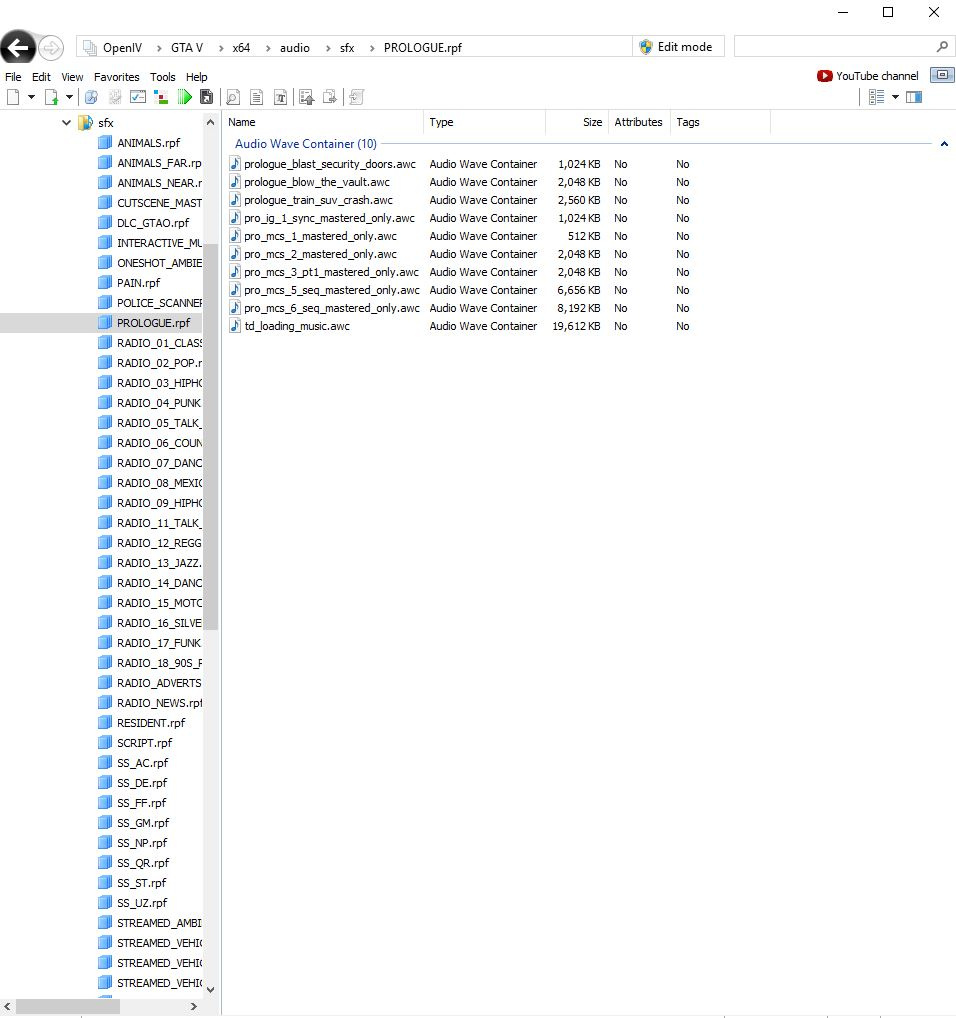Viewport: 956px width, 1018px height.
Task: Click the archive icon beside RESIDENT.rpf
Action: pyautogui.click(x=104, y=722)
